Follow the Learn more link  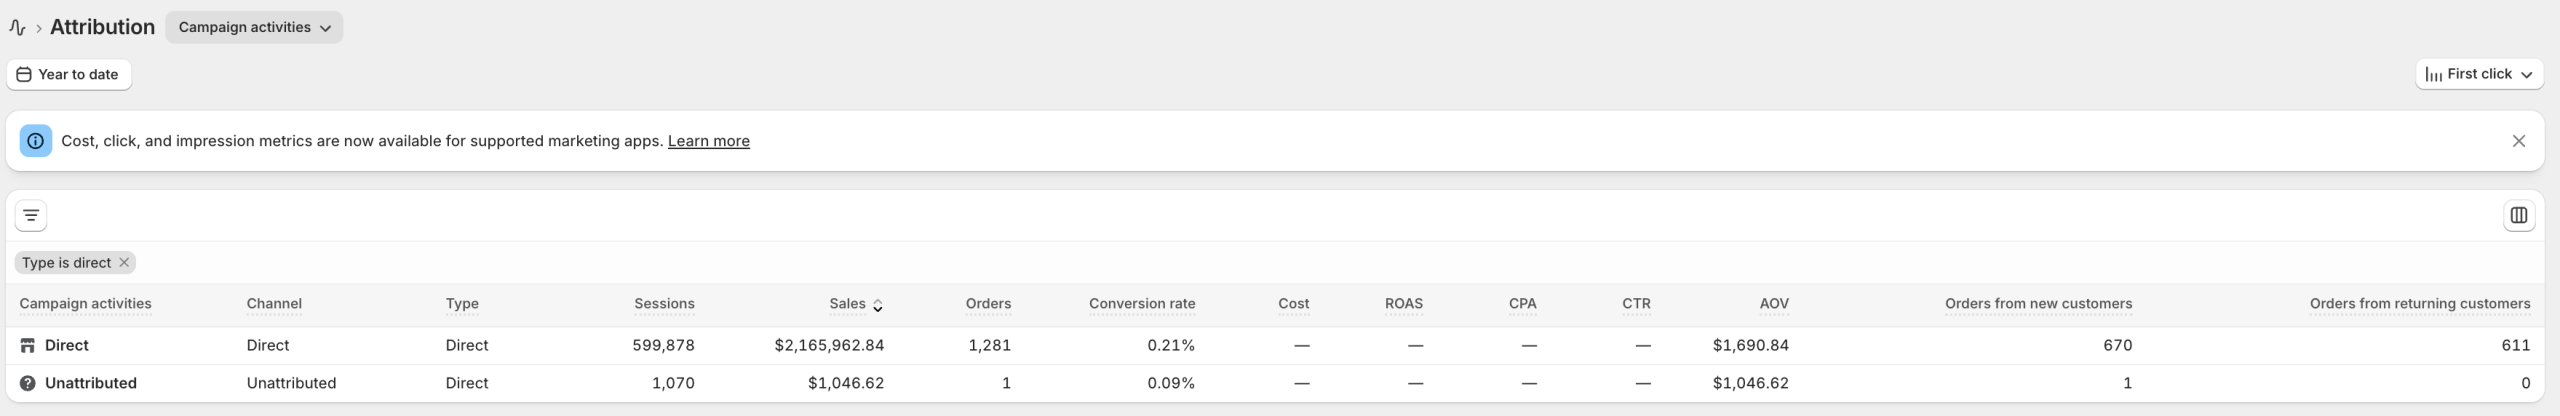click(x=709, y=141)
